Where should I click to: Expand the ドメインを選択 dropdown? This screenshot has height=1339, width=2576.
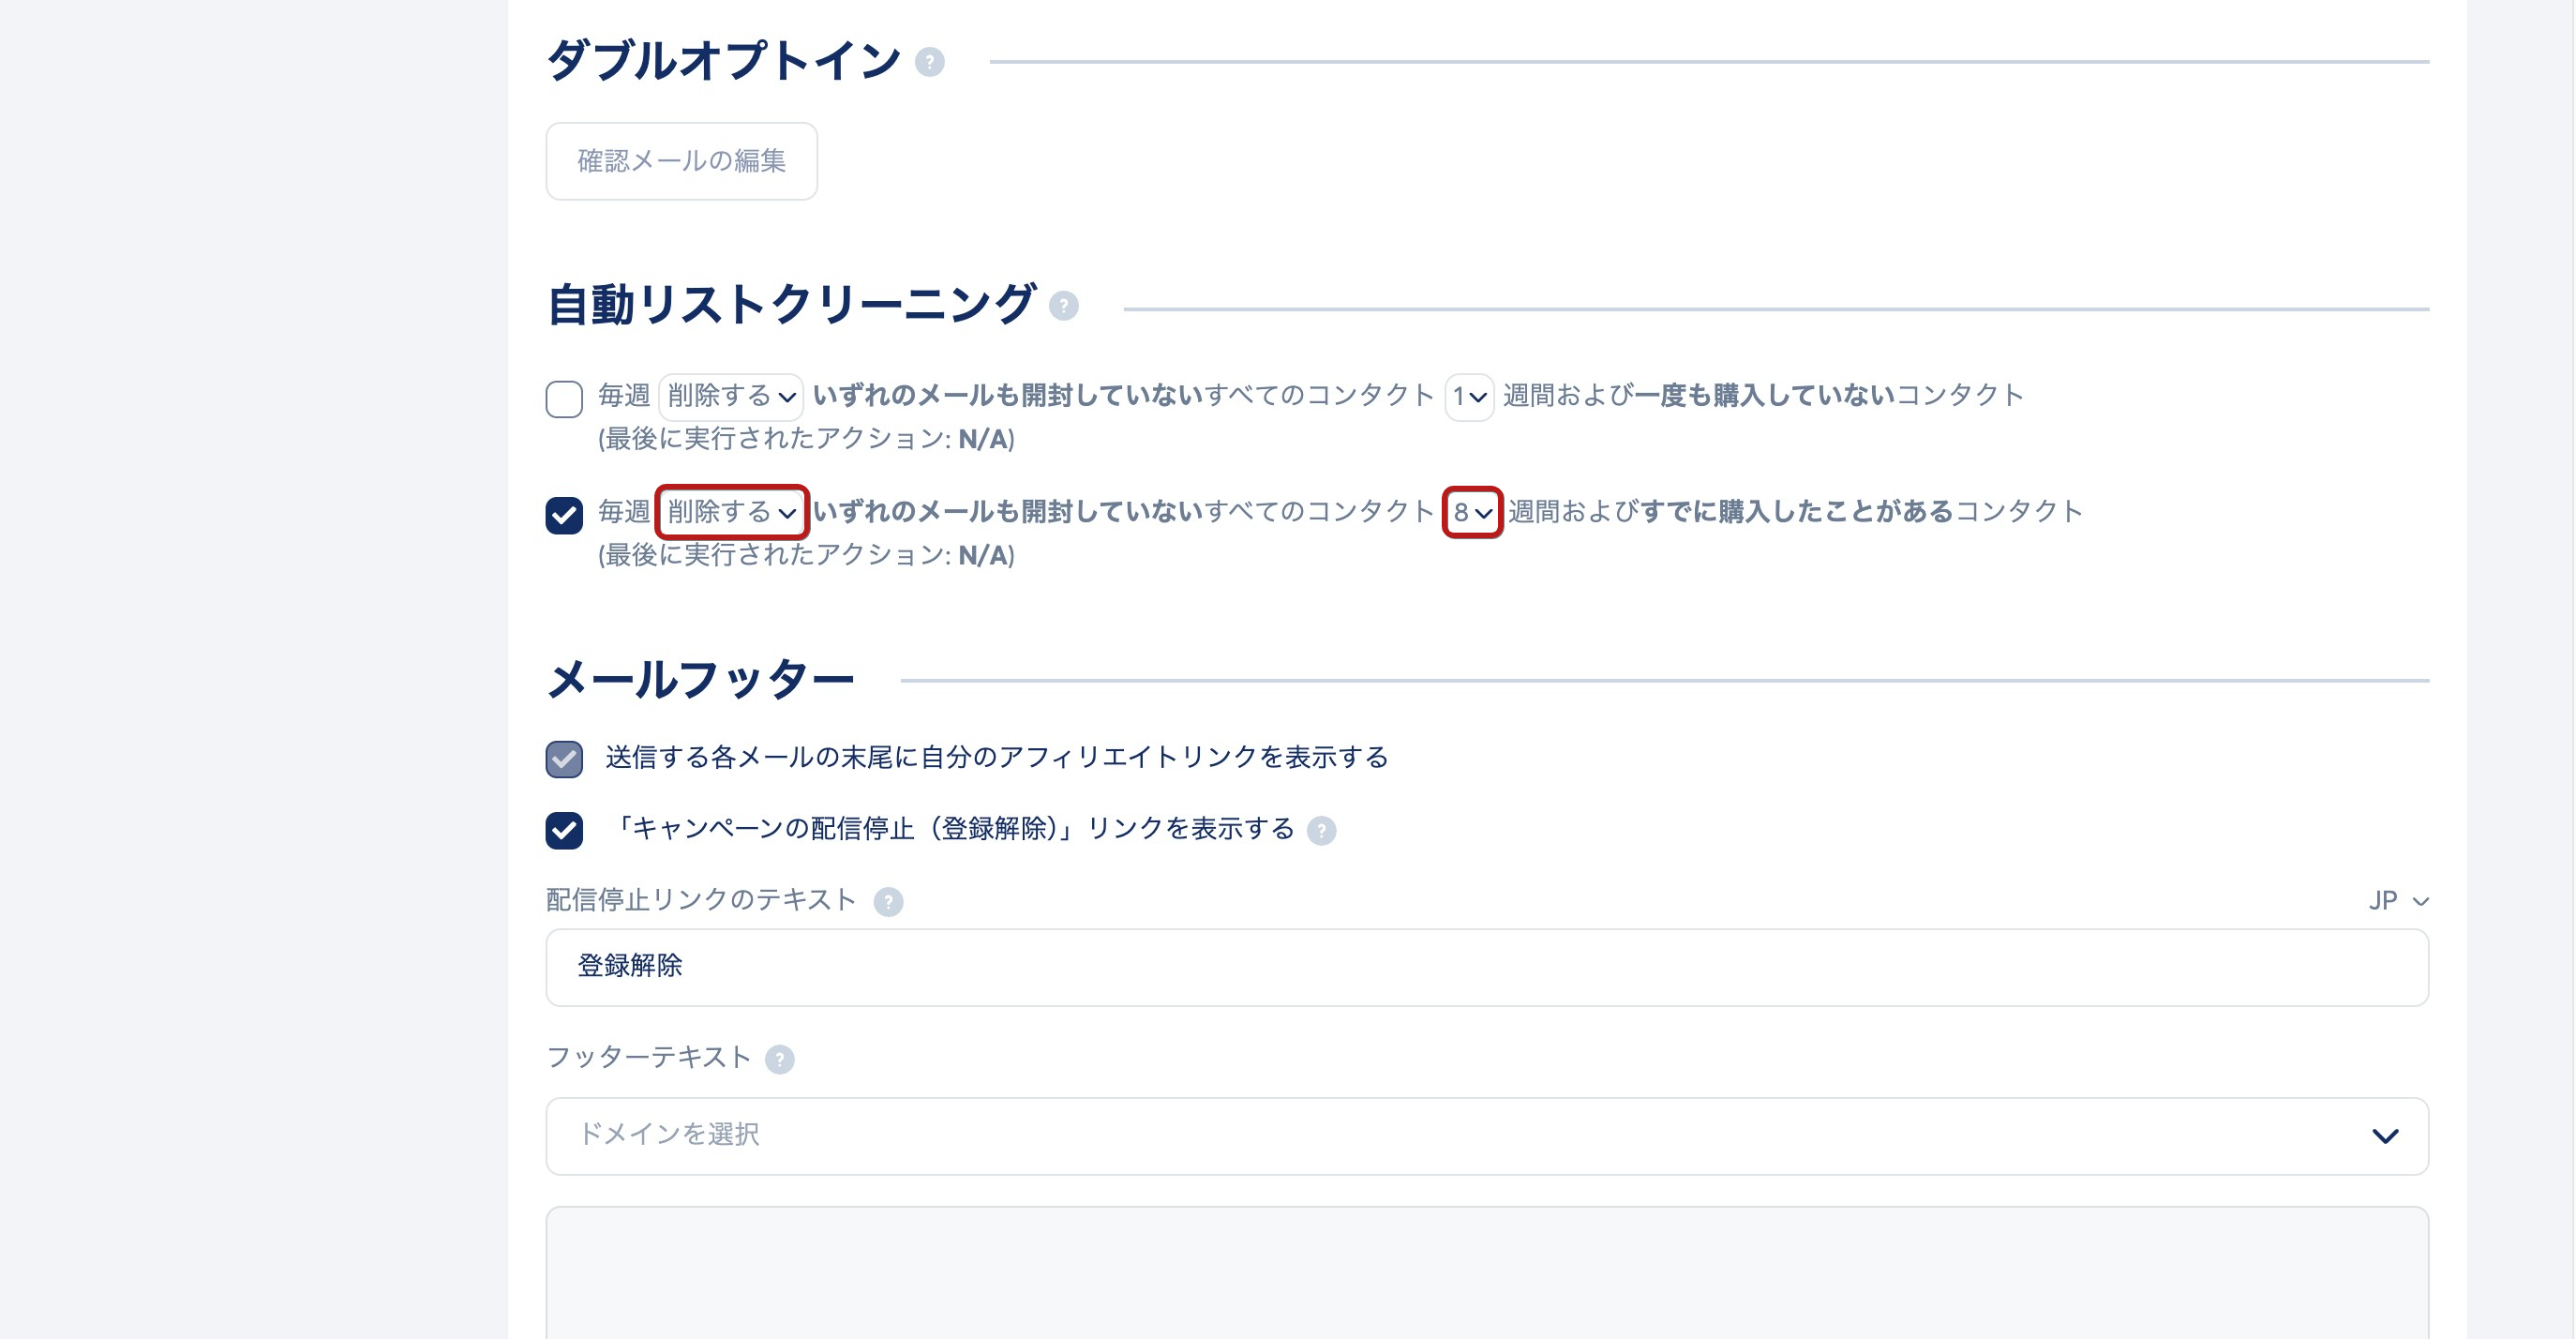(1486, 1136)
